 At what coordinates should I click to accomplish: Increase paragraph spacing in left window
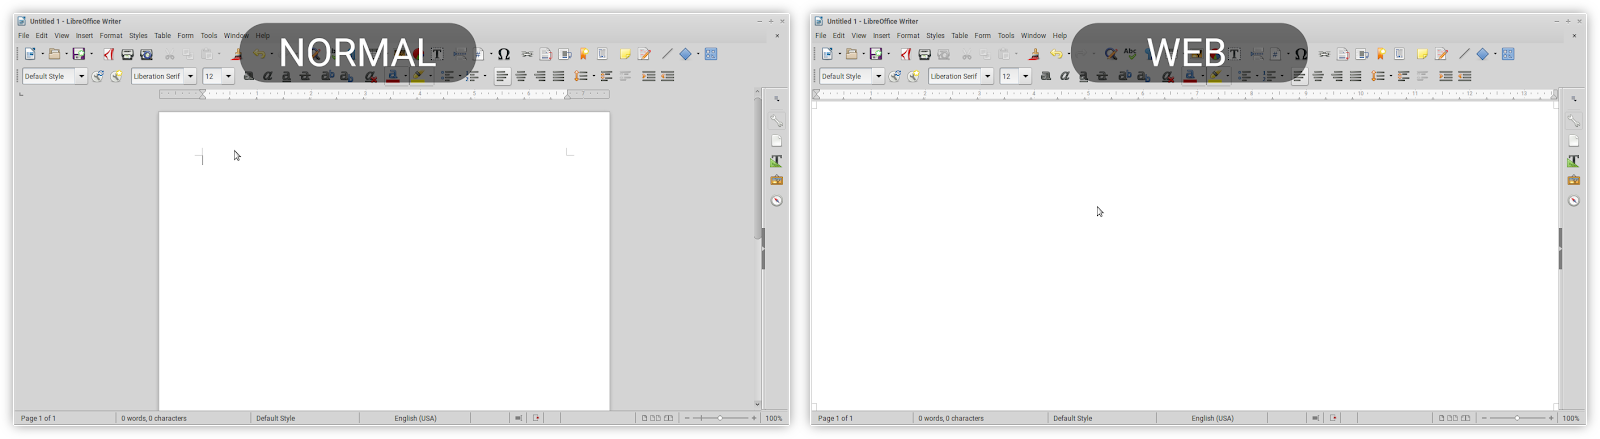click(x=607, y=76)
